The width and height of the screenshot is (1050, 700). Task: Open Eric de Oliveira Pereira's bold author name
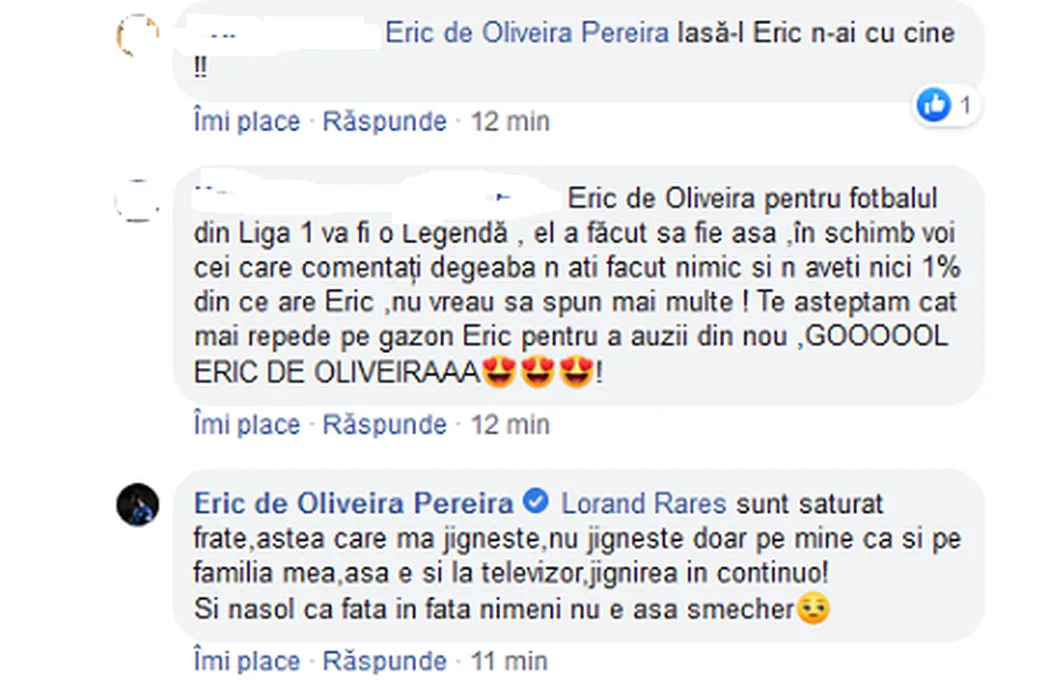click(354, 503)
